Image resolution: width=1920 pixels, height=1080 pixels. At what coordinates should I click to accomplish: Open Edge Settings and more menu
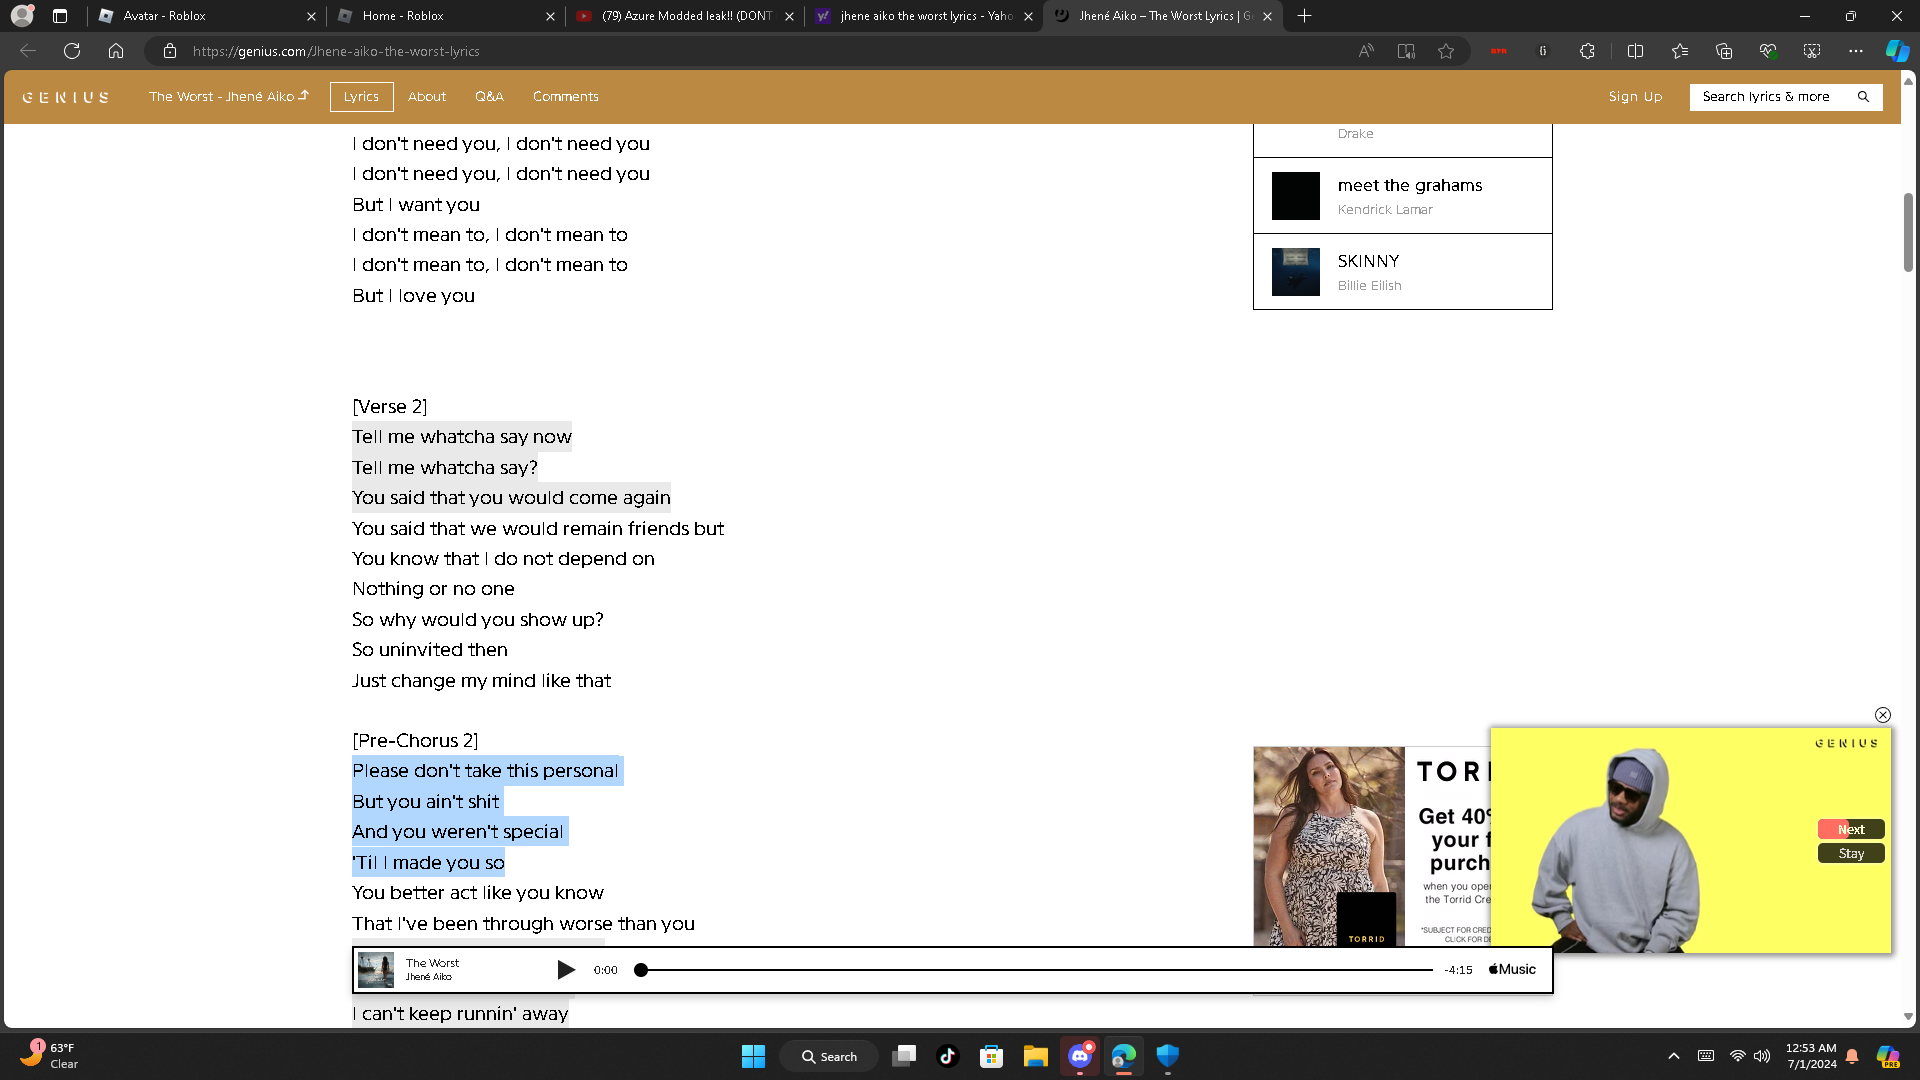point(1856,51)
